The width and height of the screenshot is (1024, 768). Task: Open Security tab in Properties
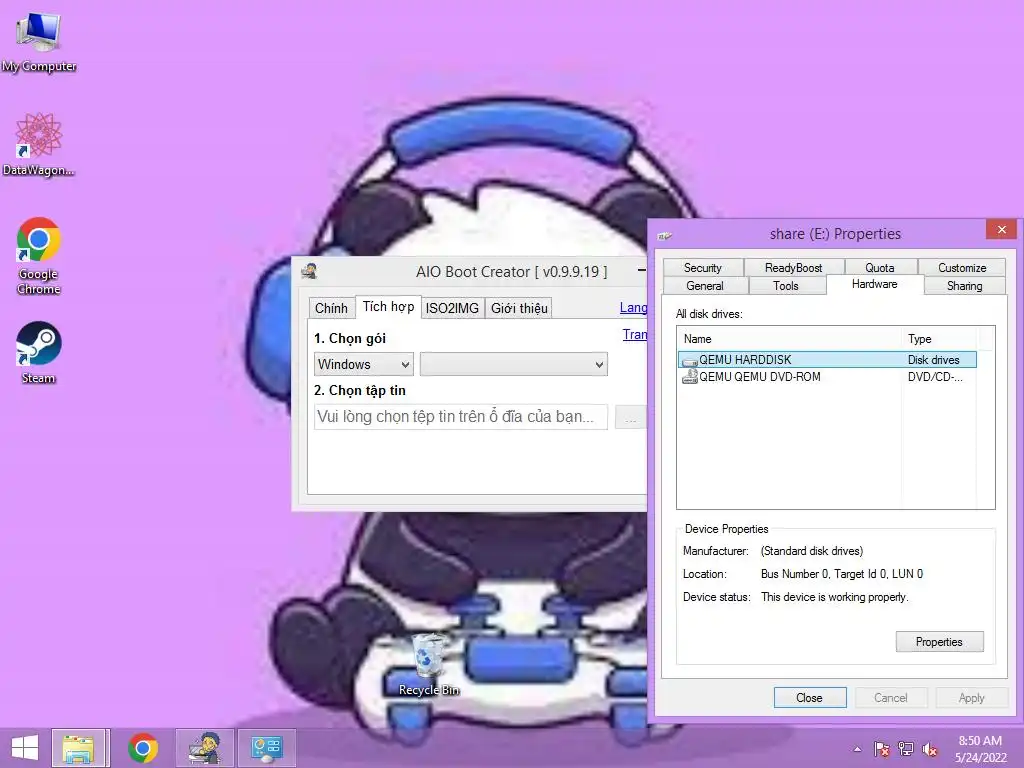[703, 268]
